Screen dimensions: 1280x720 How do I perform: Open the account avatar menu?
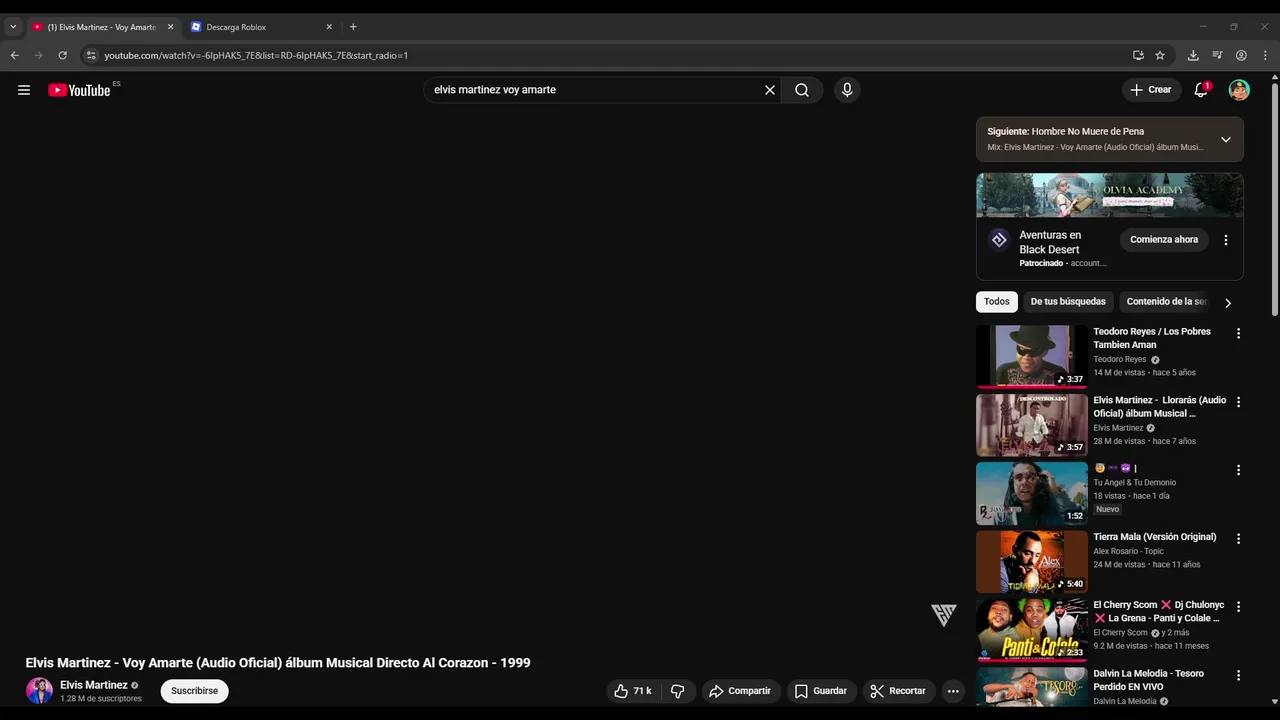tap(1239, 90)
